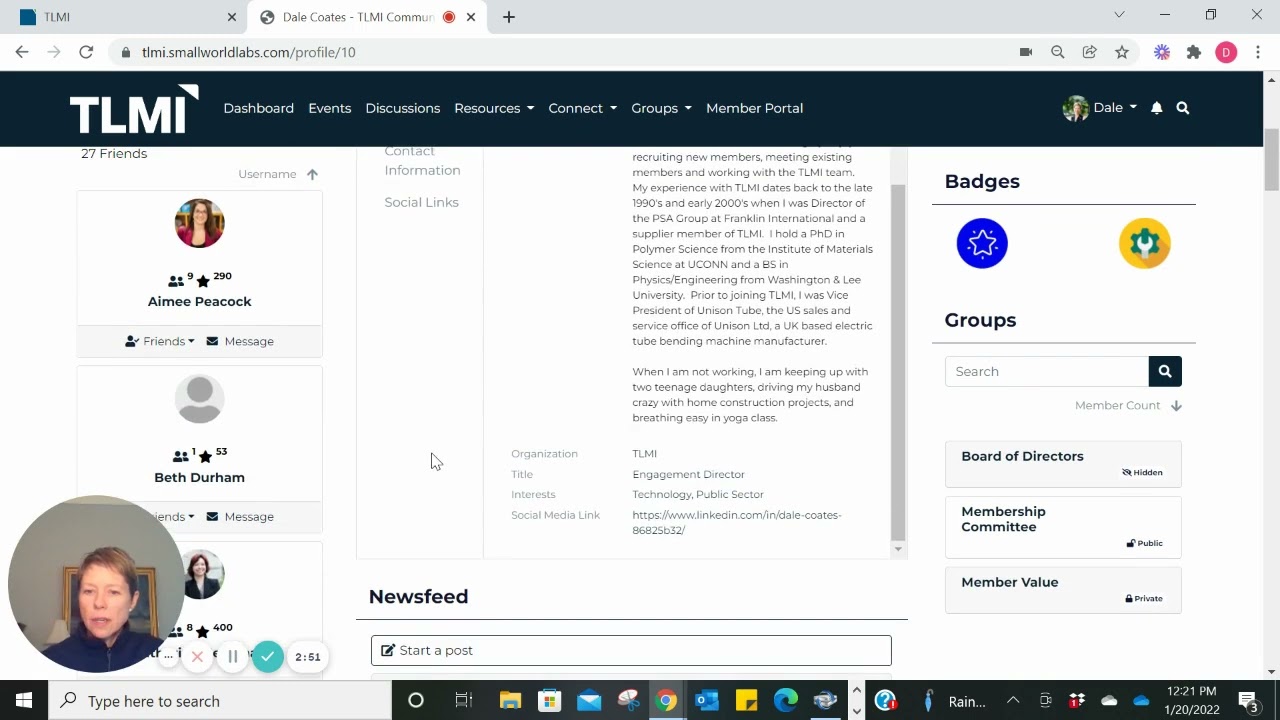Open the Groups navigation menu

point(661,108)
